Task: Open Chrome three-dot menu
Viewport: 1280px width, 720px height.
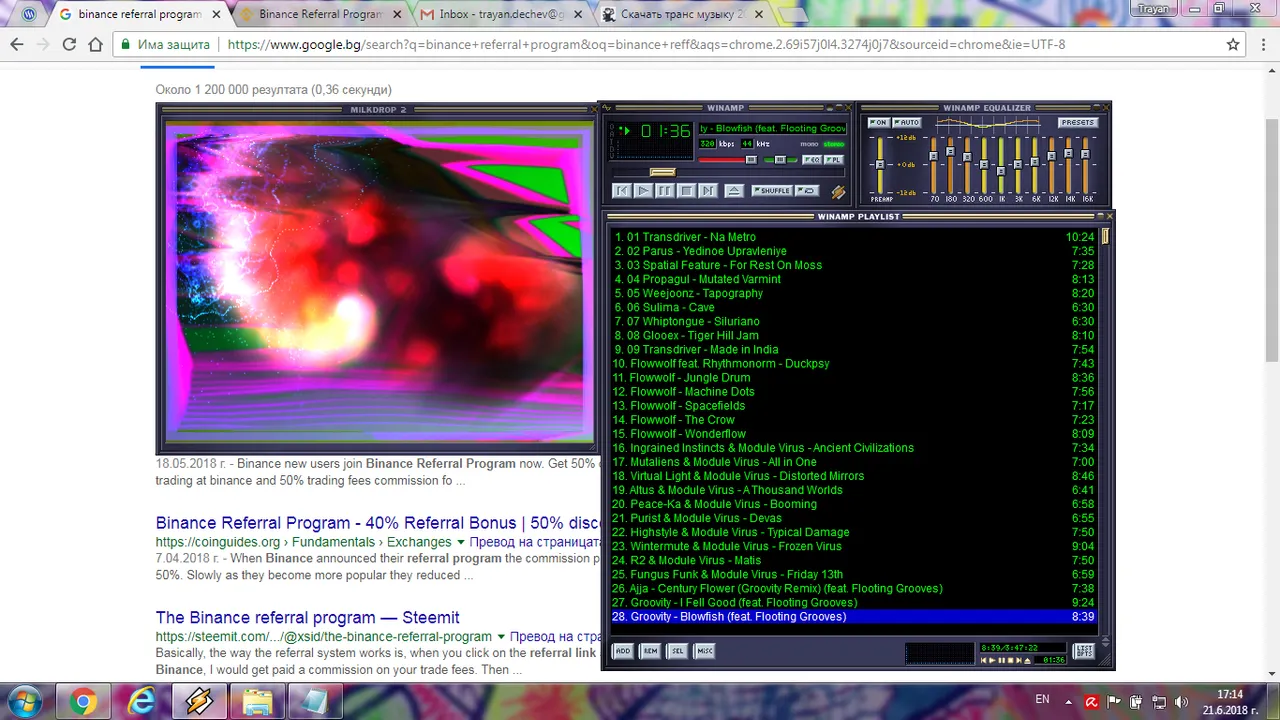Action: (x=1262, y=45)
